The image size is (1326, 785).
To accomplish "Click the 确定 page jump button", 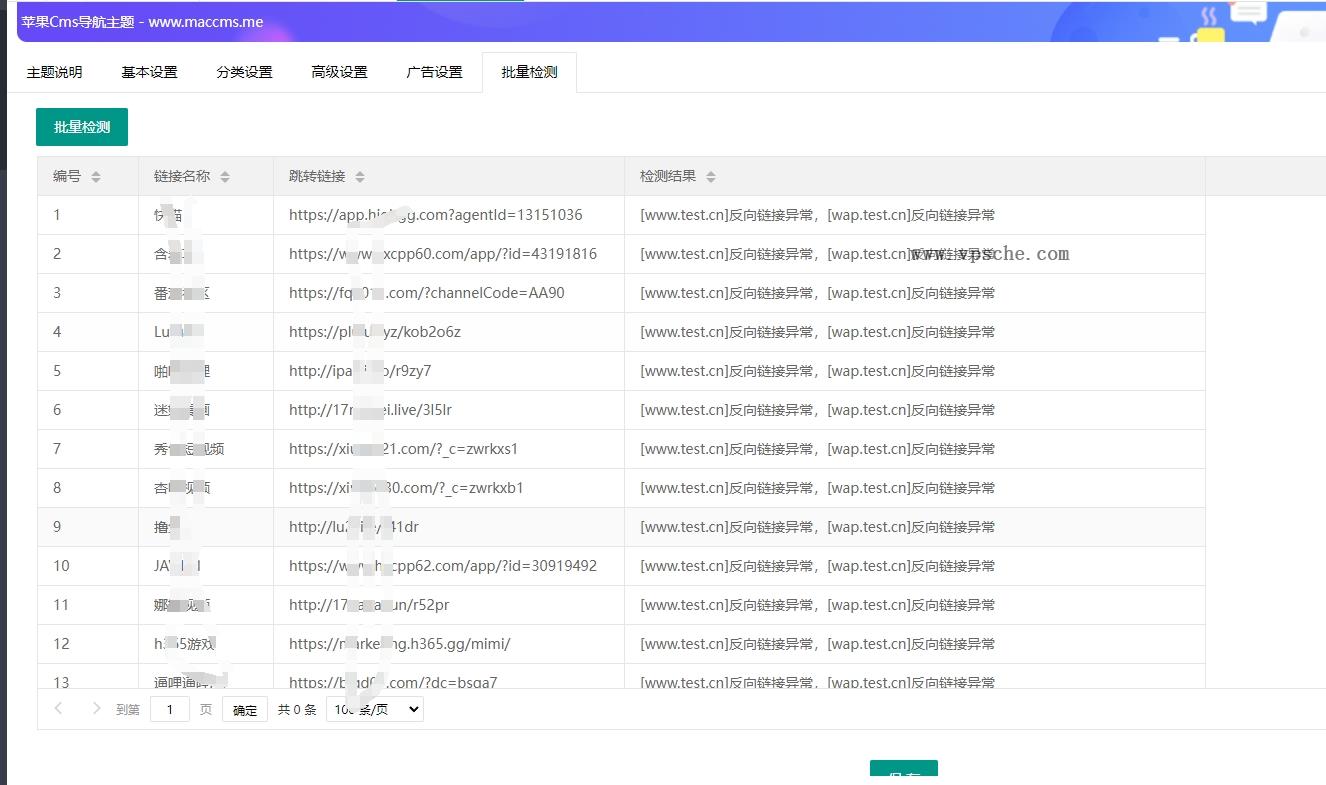I will (245, 710).
